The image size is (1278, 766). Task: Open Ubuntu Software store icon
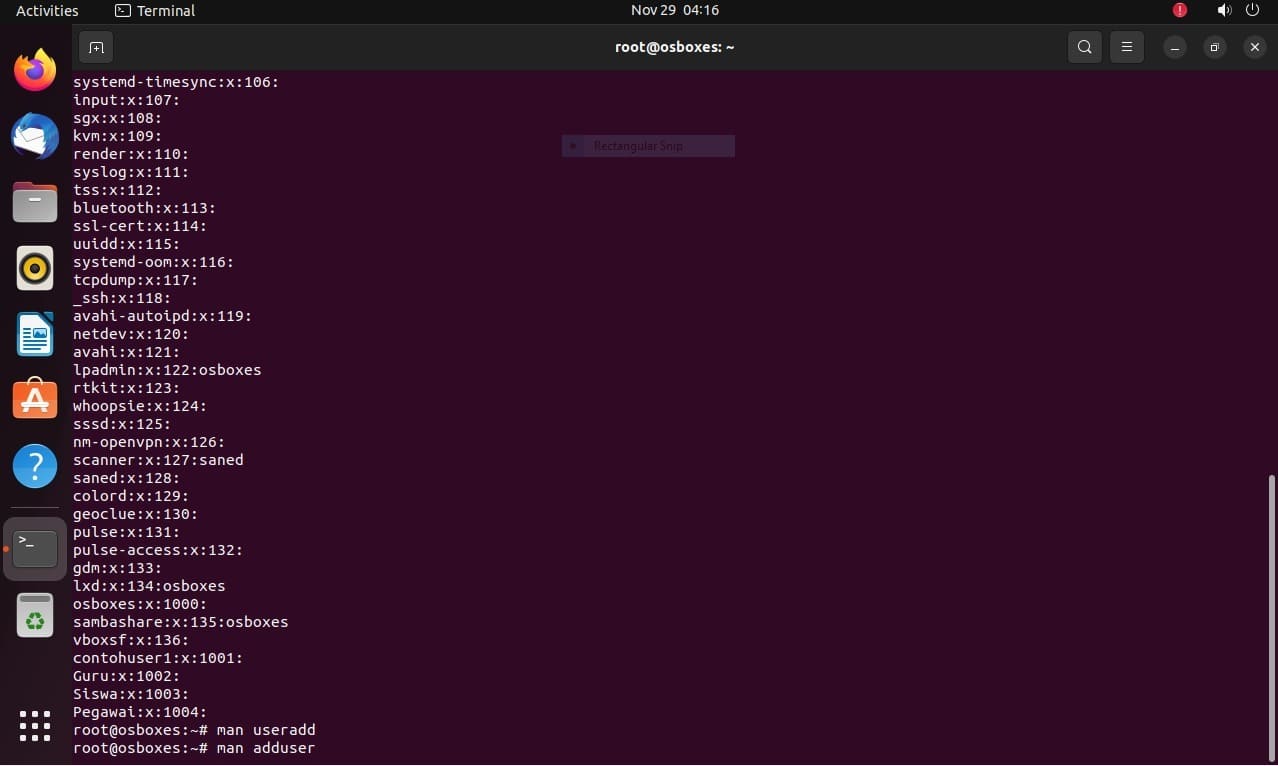(x=35, y=399)
